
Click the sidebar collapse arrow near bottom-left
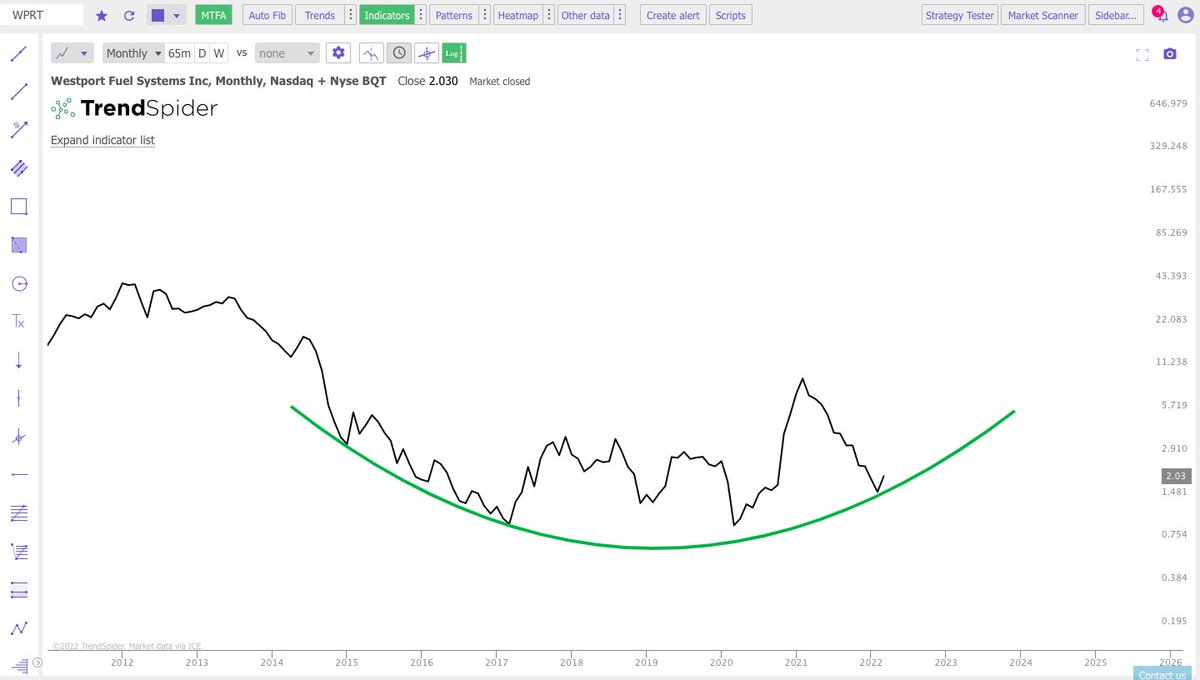click(x=37, y=662)
